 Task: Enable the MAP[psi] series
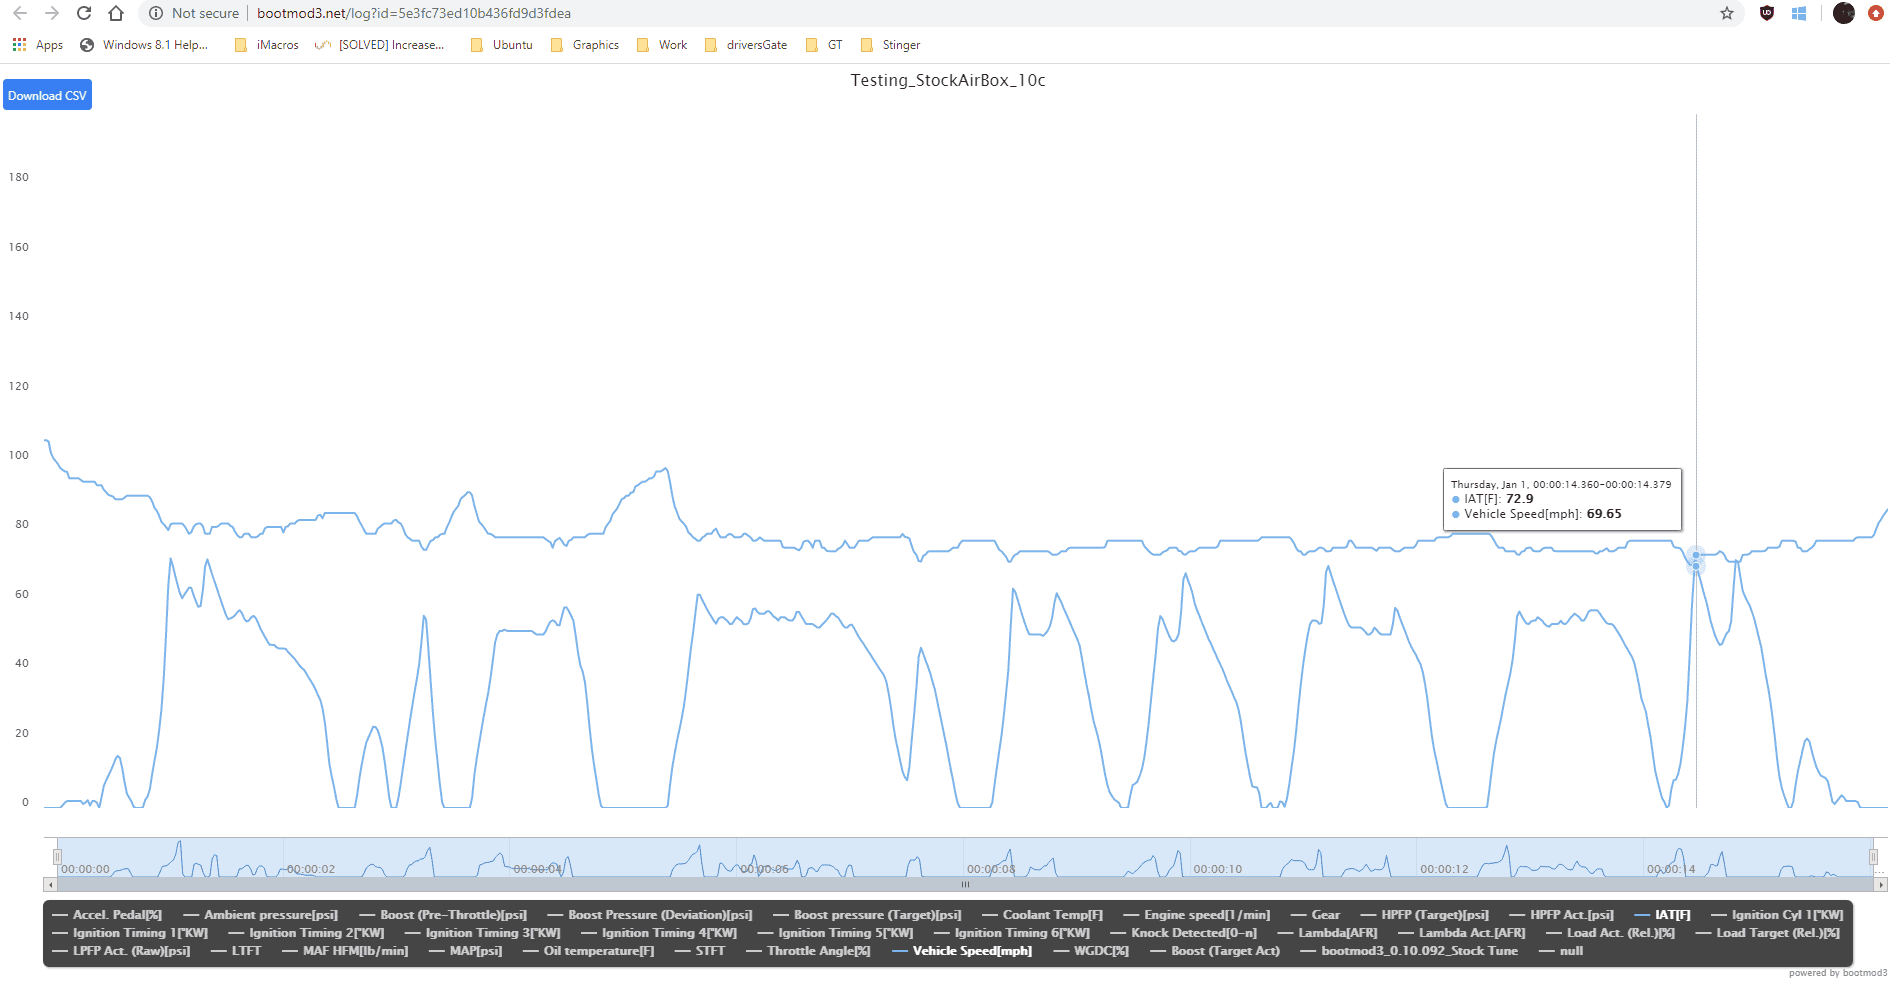[x=466, y=951]
